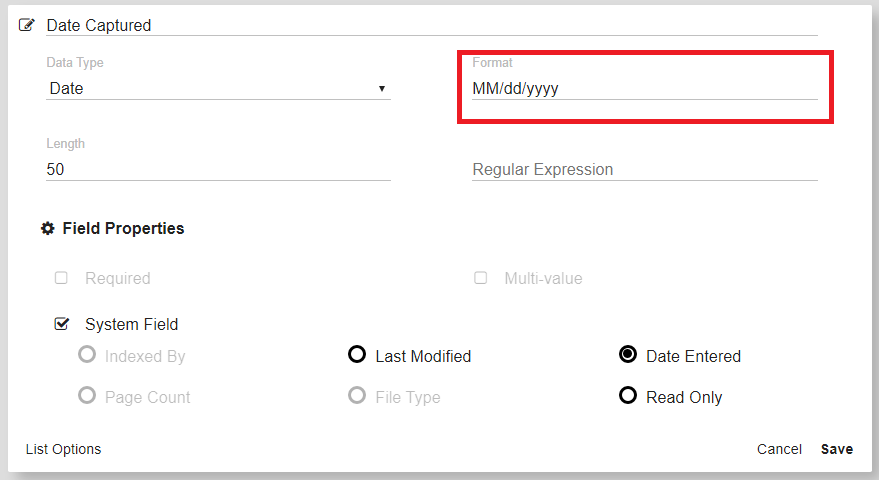Select the Indexed By radio button

(87, 355)
